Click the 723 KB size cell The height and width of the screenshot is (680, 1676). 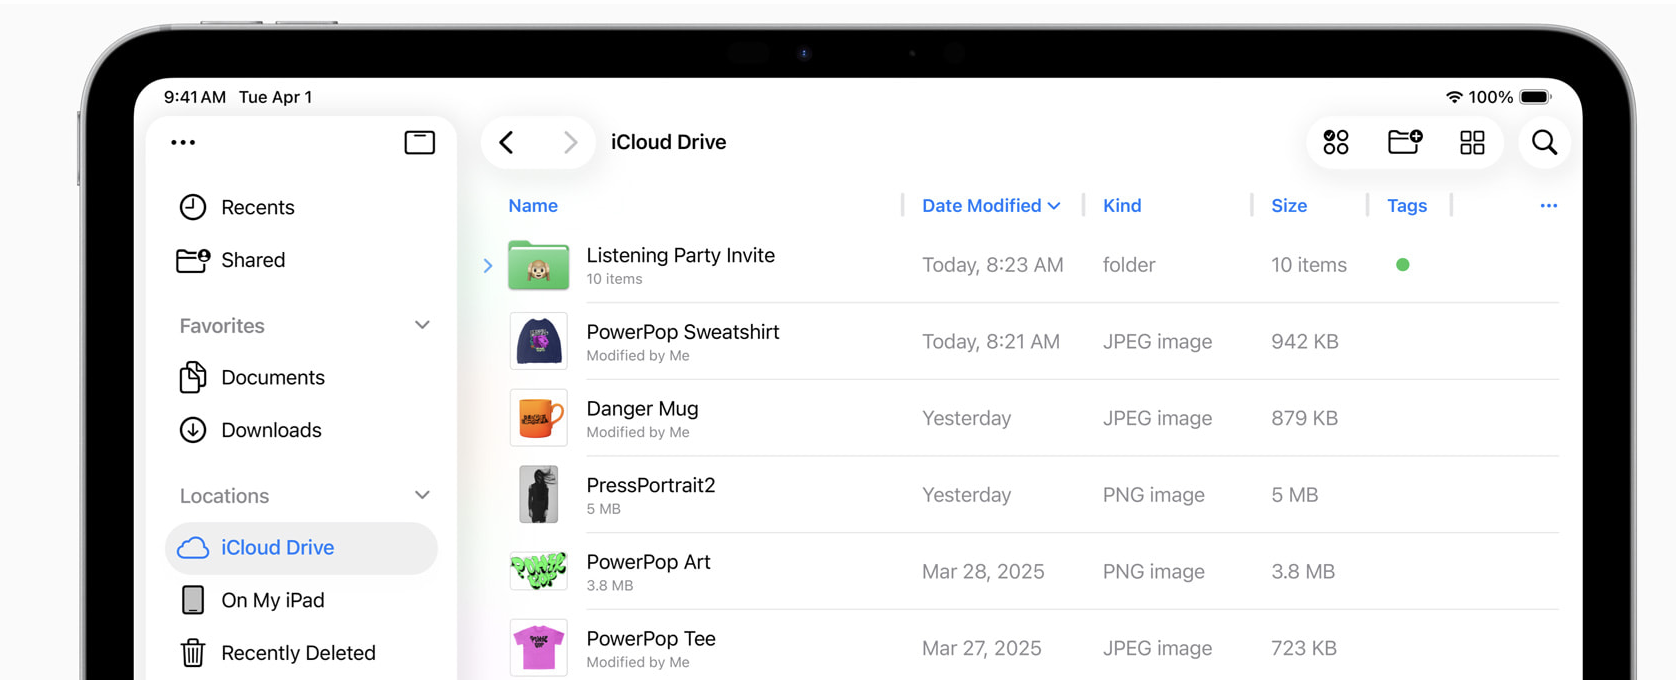[x=1304, y=648]
